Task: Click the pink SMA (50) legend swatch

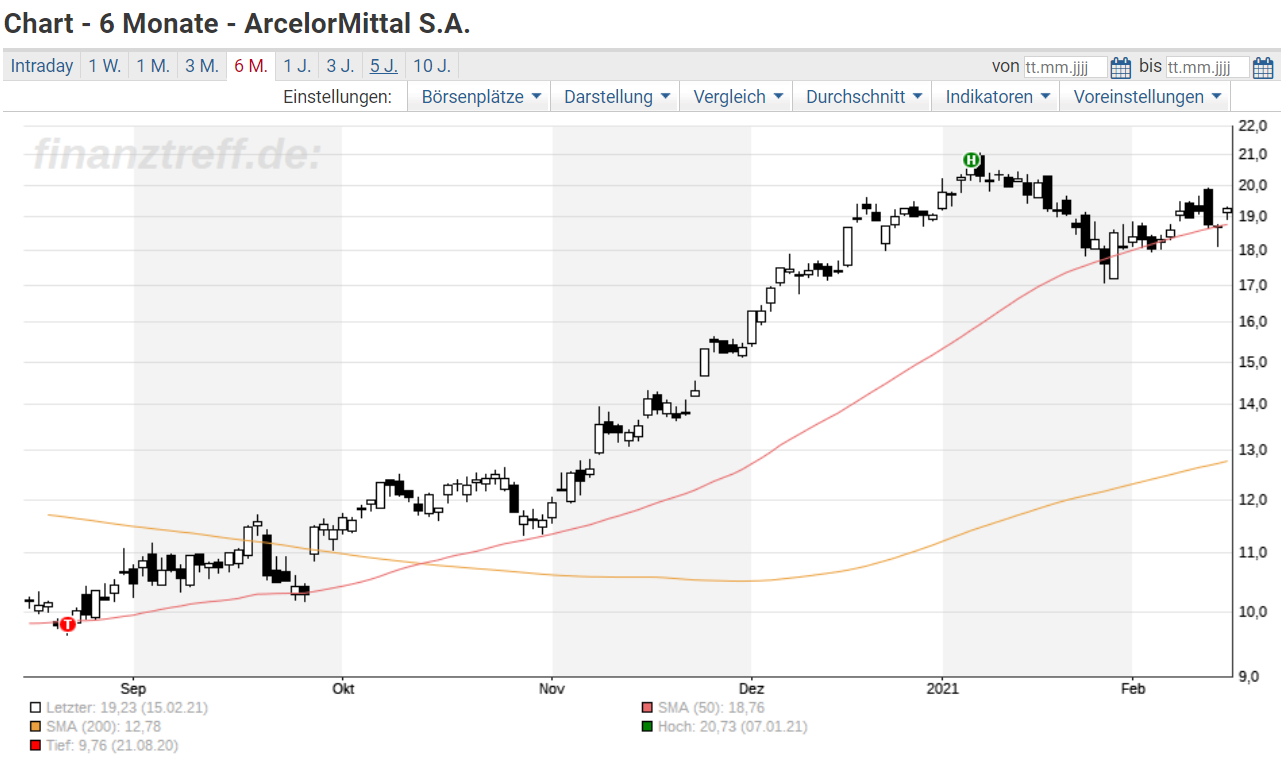Action: 647,707
